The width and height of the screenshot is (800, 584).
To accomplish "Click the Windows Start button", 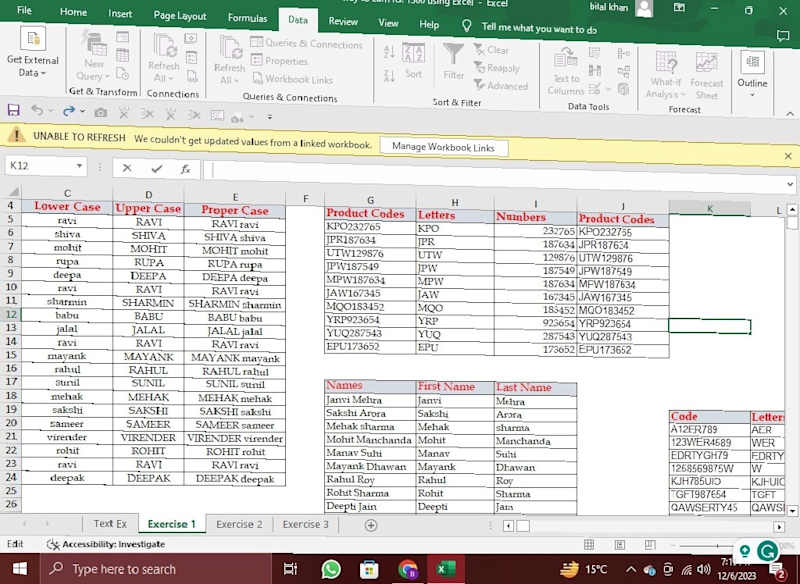I will point(19,569).
